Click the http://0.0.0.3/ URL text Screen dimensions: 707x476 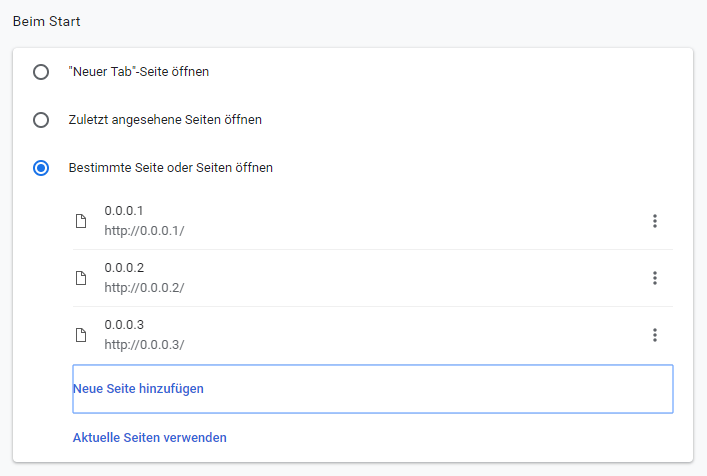pyautogui.click(x=144, y=345)
